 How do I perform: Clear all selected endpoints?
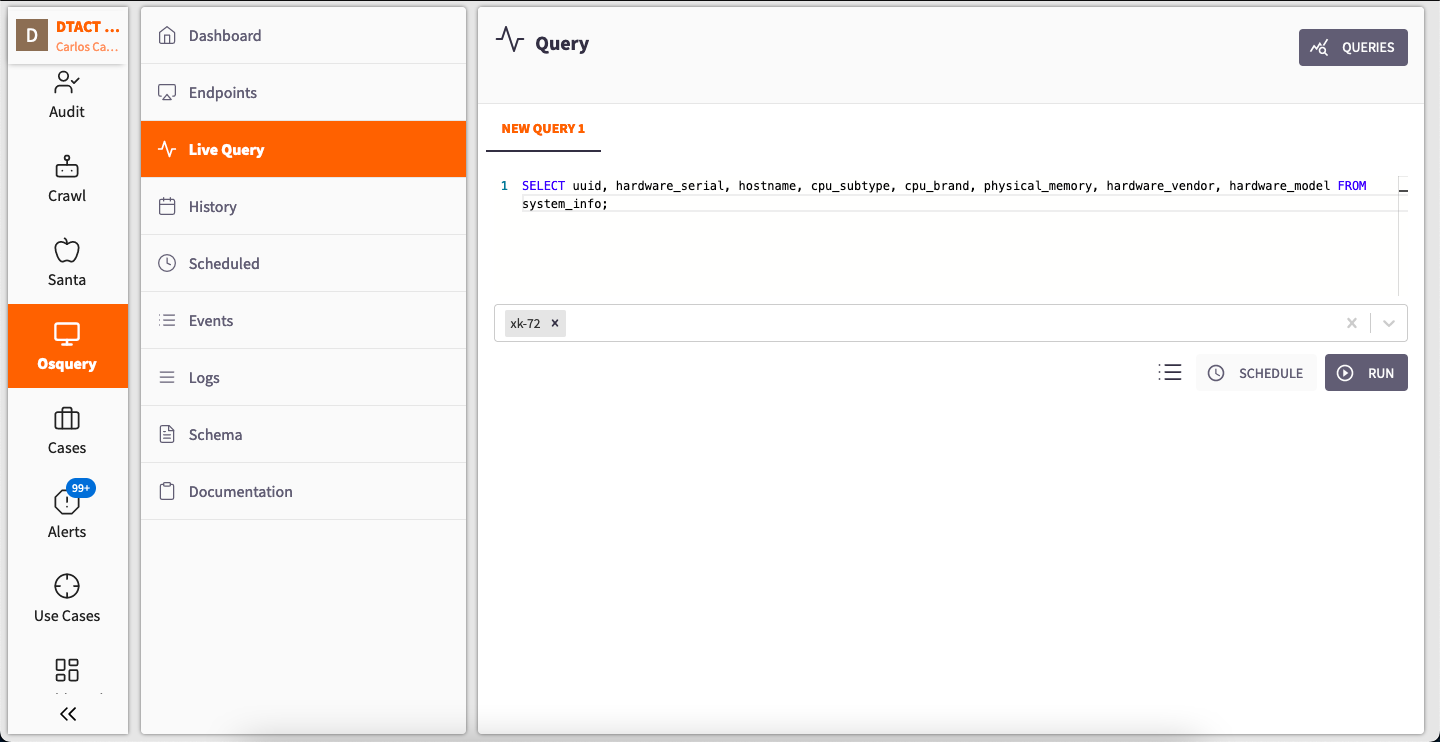point(1352,323)
